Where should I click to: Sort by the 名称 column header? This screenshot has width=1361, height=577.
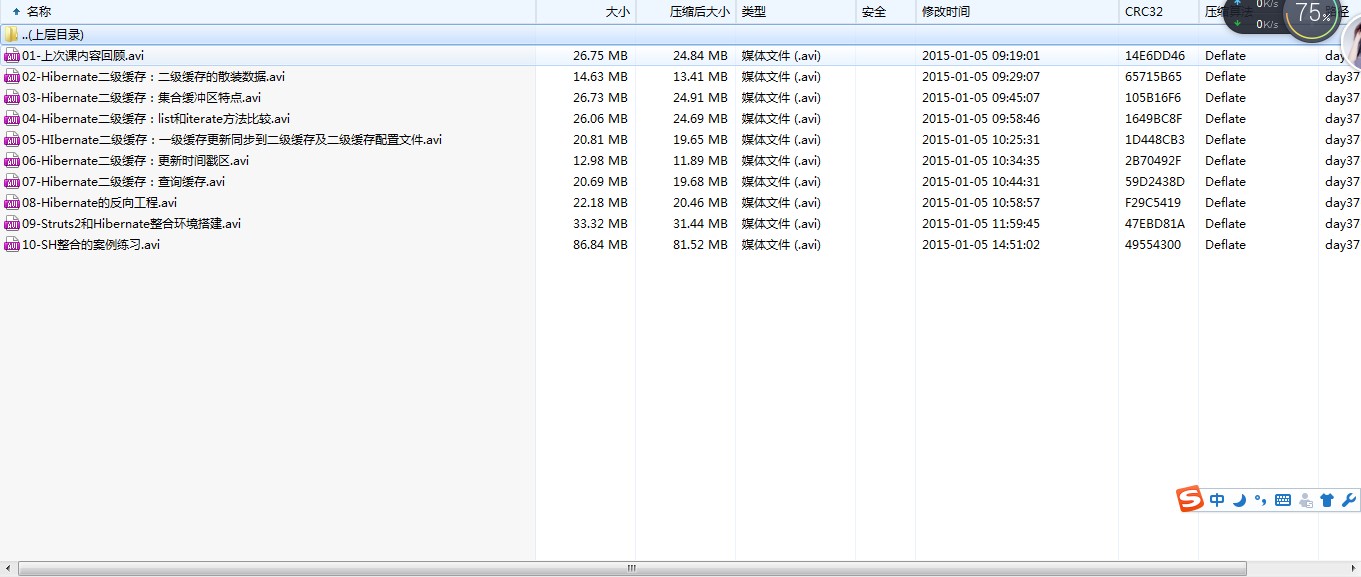268,12
